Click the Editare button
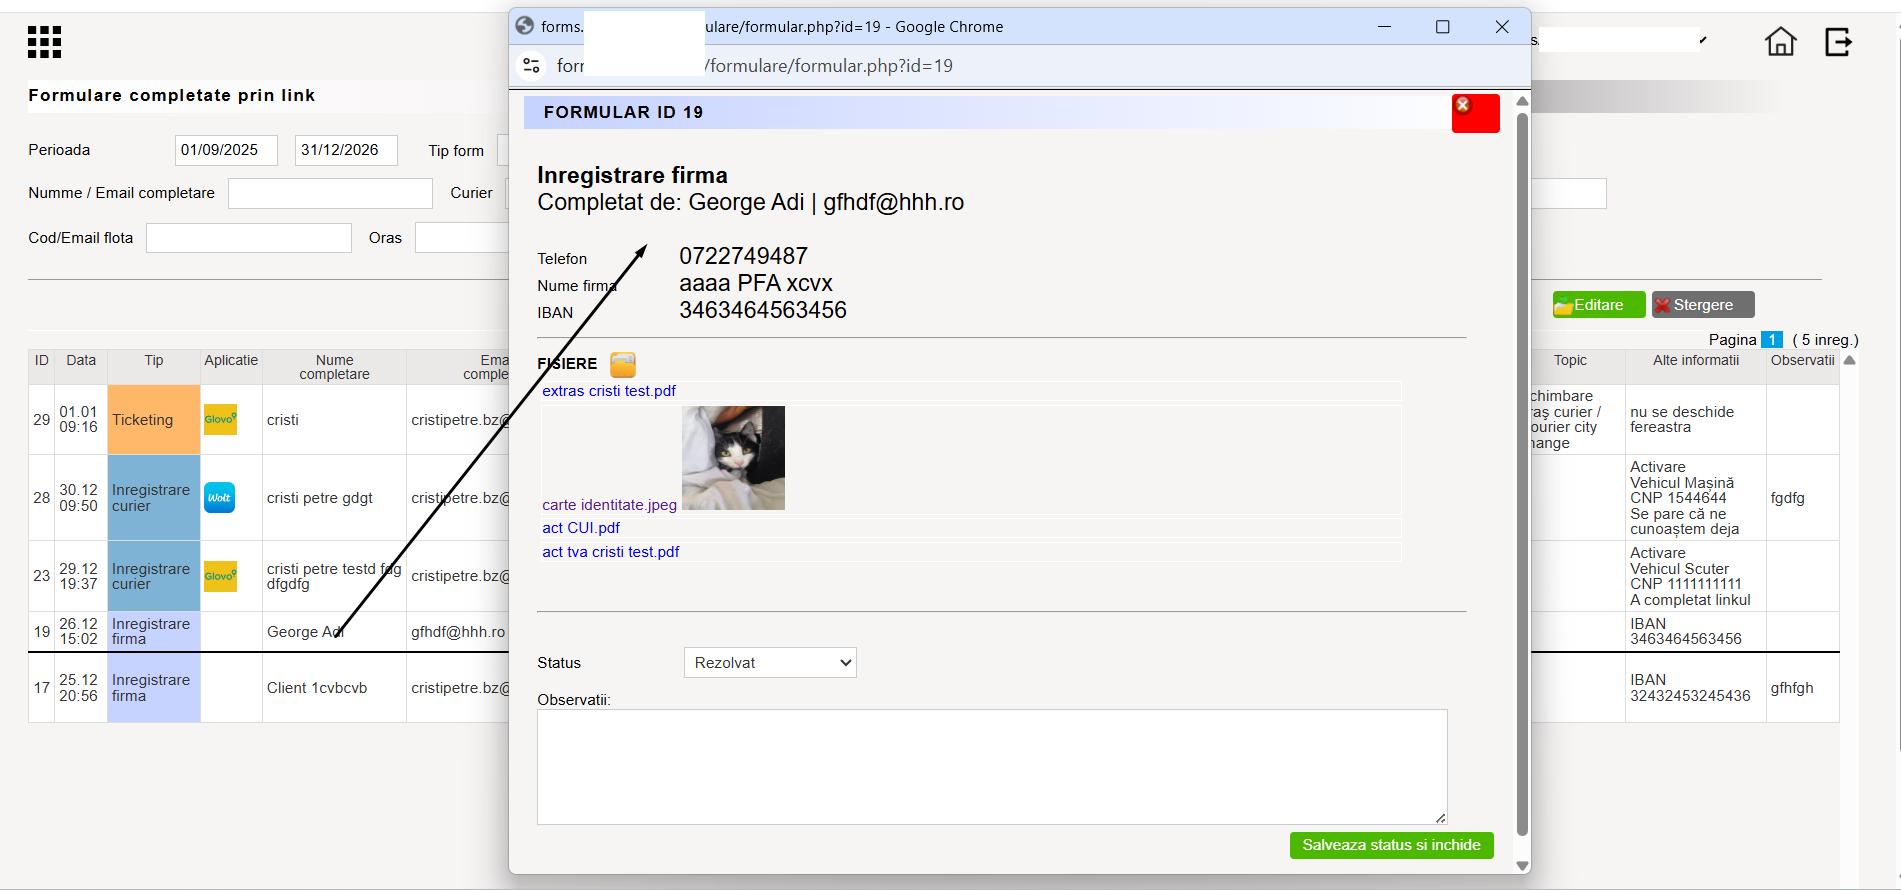The width and height of the screenshot is (1901, 890). point(1598,305)
